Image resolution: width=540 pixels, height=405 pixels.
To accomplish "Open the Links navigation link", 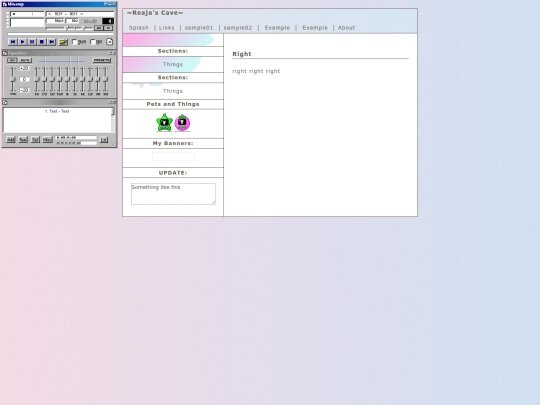I will [167, 28].
